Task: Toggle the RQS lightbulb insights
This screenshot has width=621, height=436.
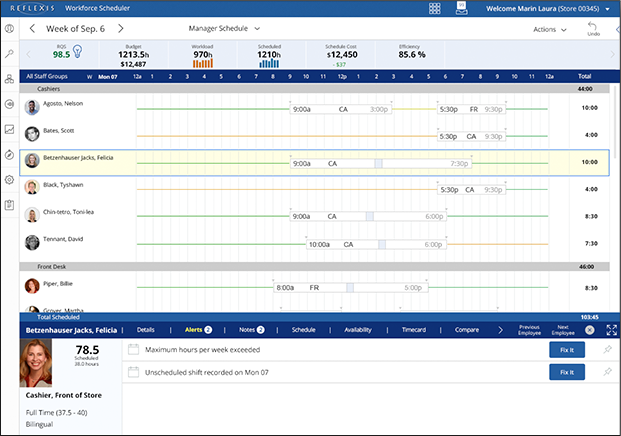Action: coord(78,53)
